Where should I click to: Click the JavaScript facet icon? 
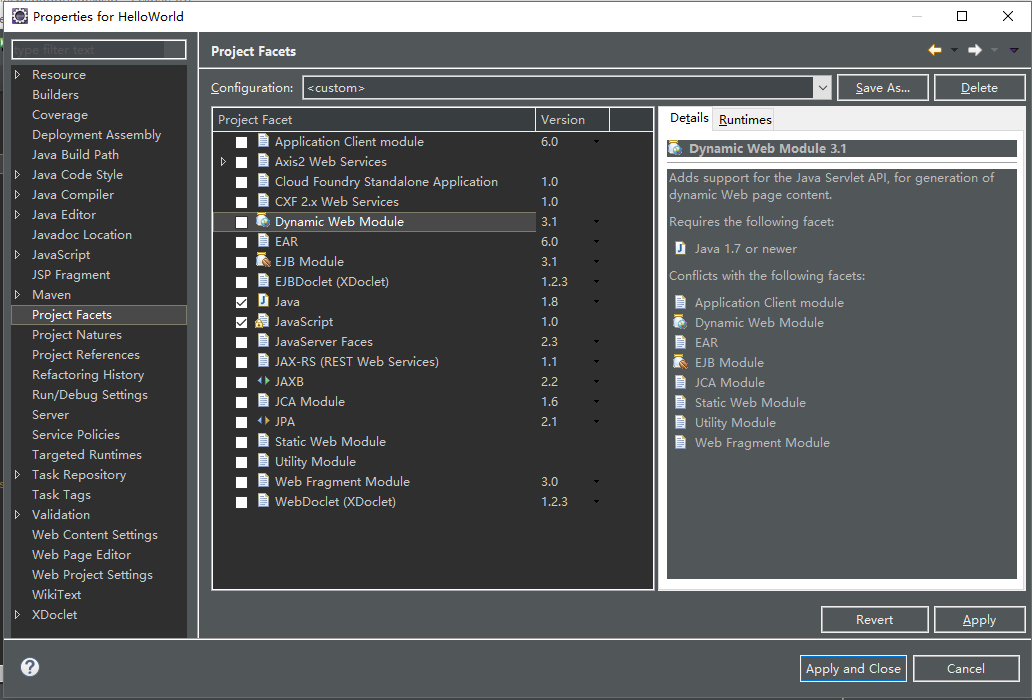coord(262,321)
